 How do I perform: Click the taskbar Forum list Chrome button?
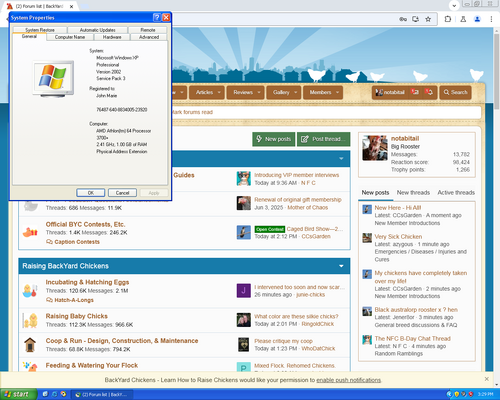point(102,395)
